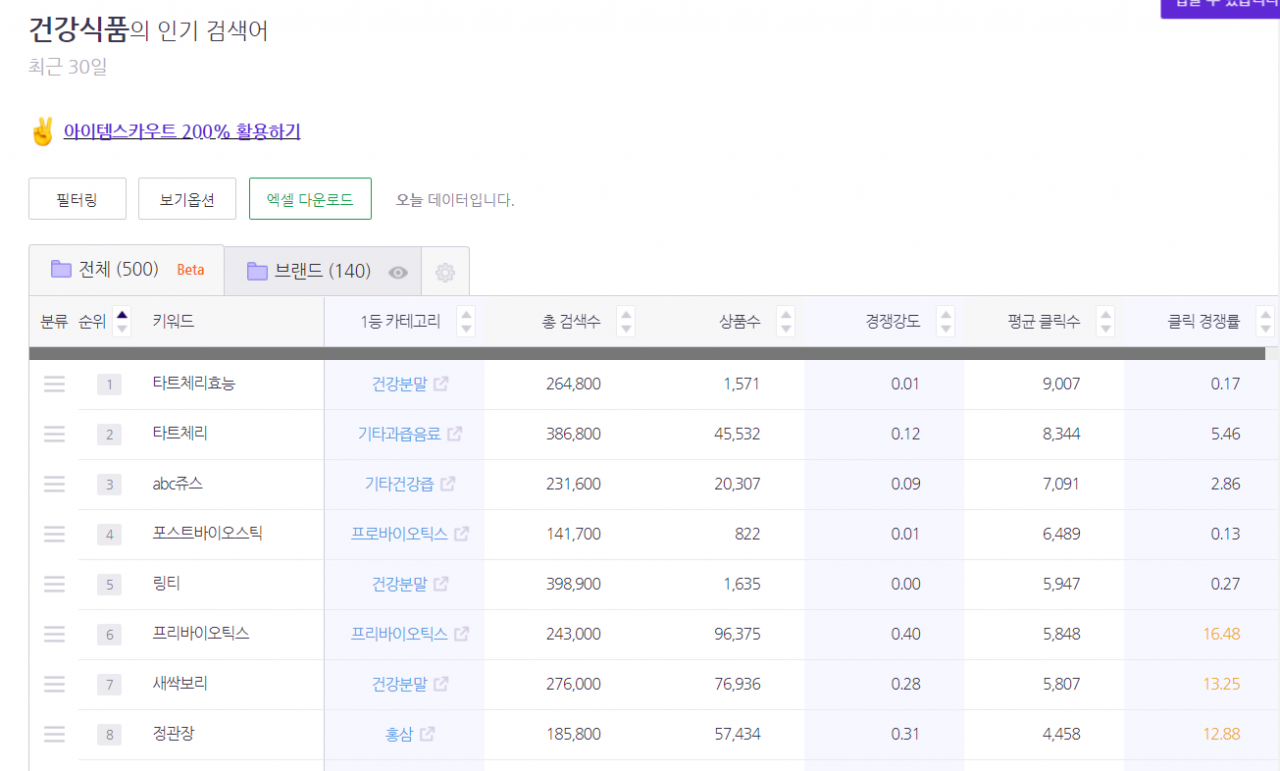Screen dimensions: 1280x771
Task: Click click competition value 16.48
Action: pos(1222,634)
